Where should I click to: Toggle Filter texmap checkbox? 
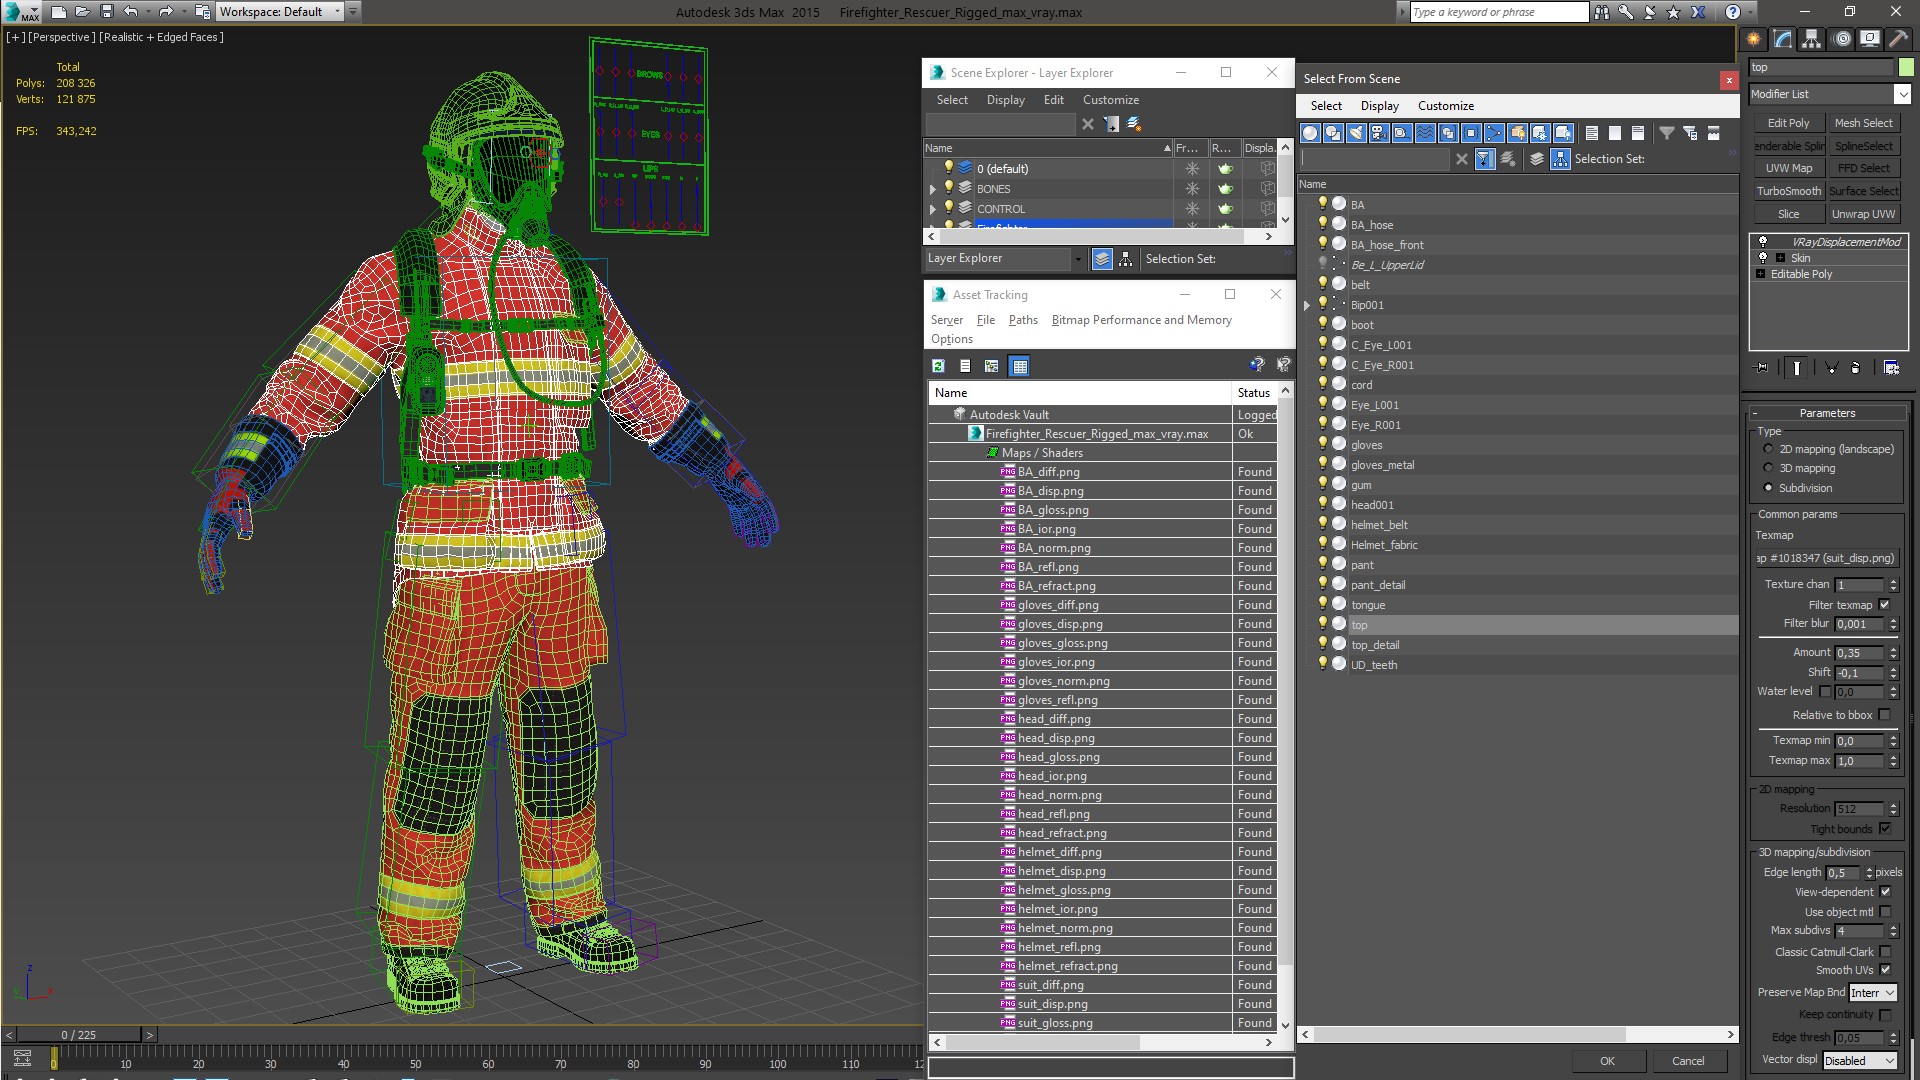coord(1885,605)
